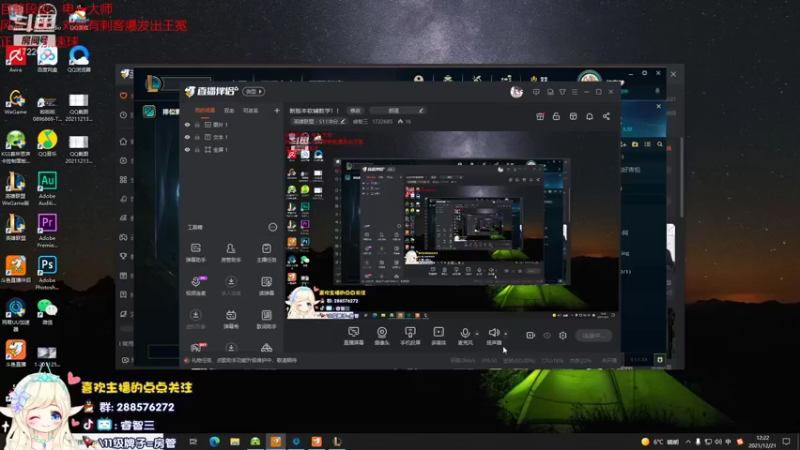Edit the 频道 channel field
Viewport: 800px width, 450px height.
(x=397, y=110)
